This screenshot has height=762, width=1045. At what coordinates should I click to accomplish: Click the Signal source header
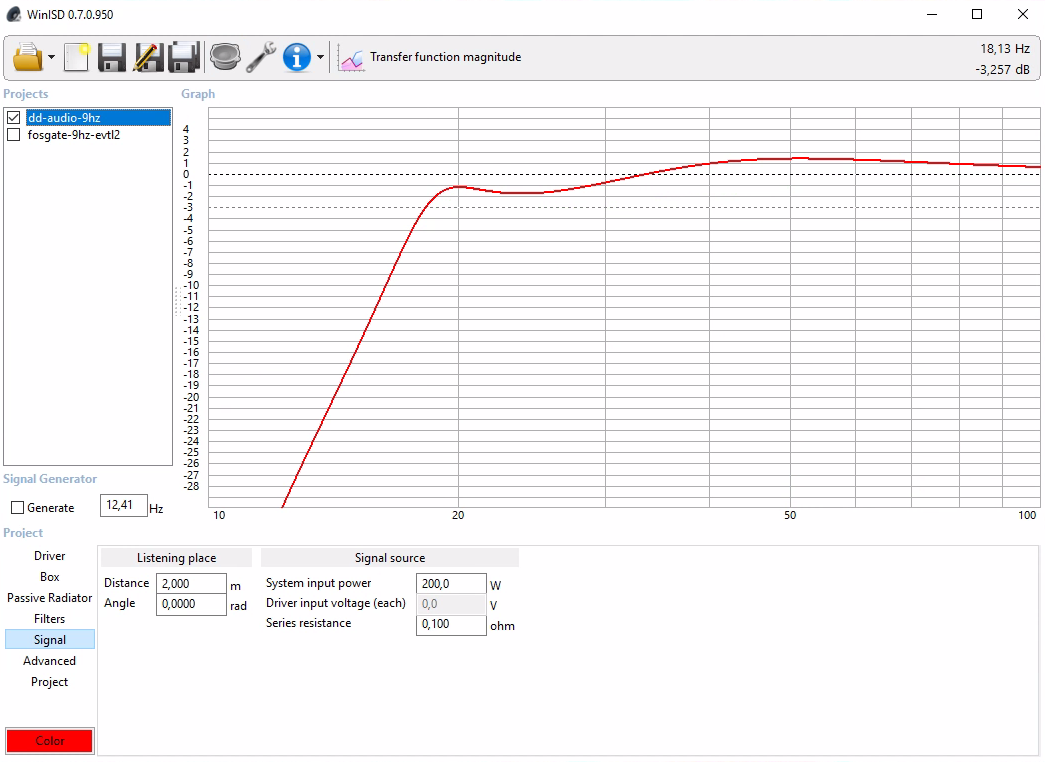390,558
